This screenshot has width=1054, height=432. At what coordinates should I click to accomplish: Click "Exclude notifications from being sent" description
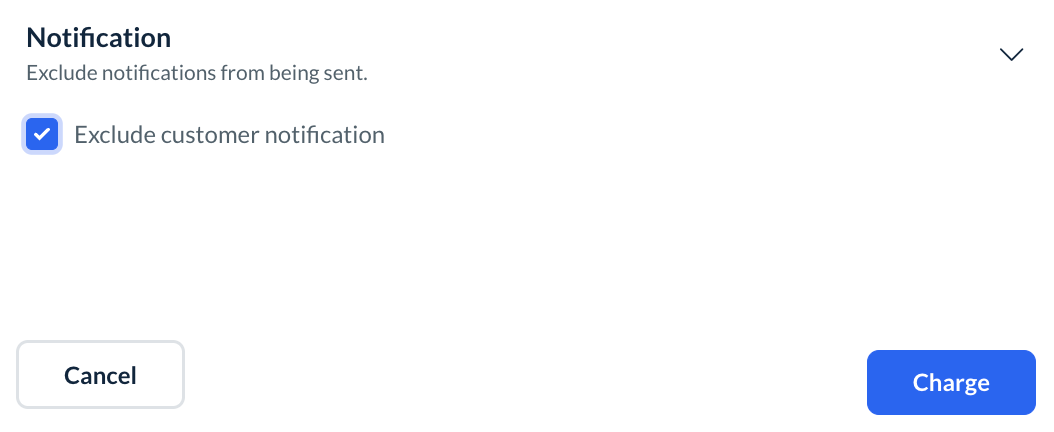[197, 73]
